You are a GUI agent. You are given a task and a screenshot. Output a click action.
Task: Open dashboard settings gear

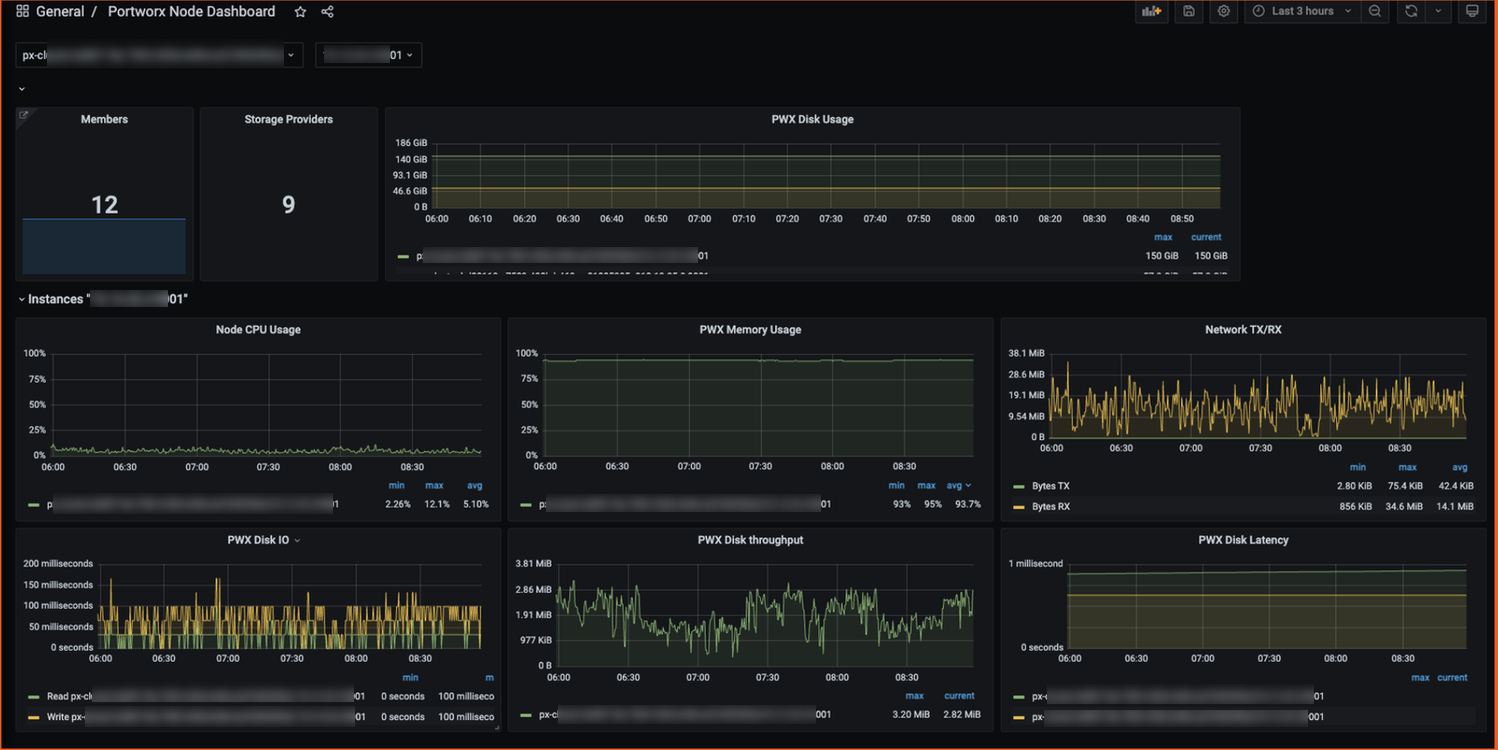(x=1224, y=11)
